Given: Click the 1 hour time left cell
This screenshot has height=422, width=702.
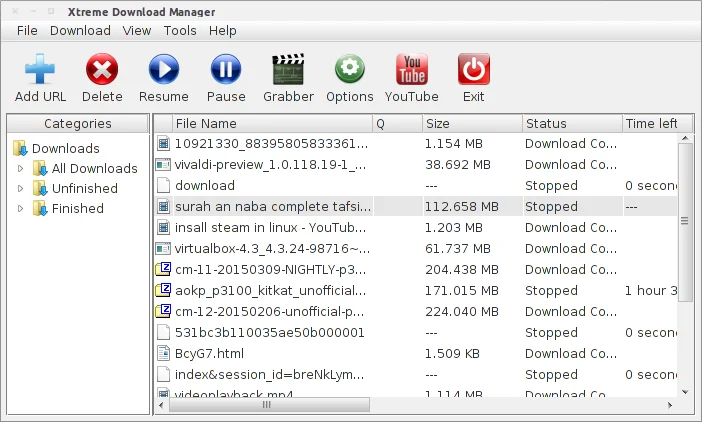Looking at the screenshot, I should click(651, 290).
